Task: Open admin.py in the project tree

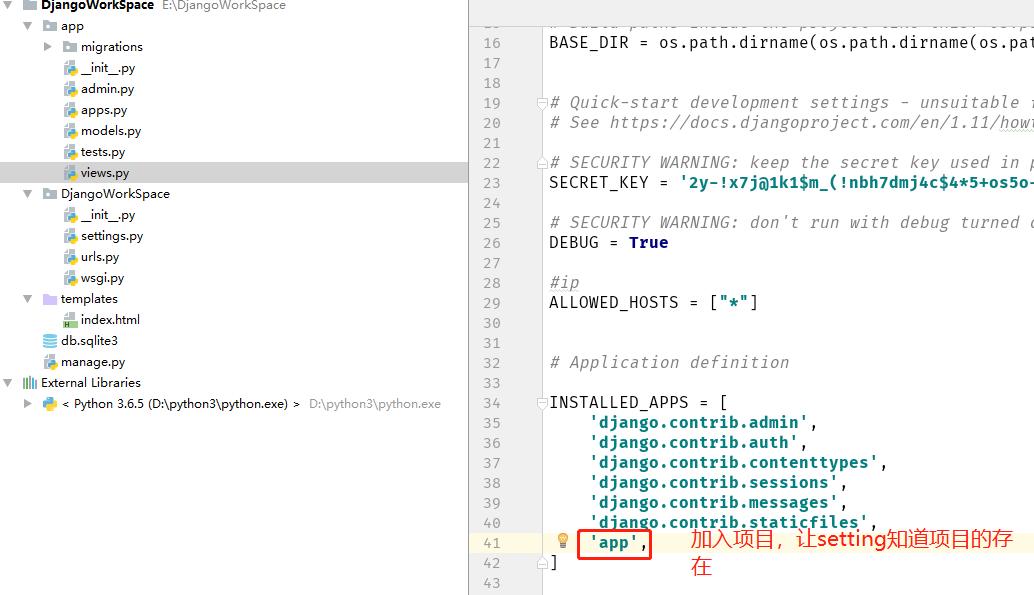Action: tap(107, 89)
